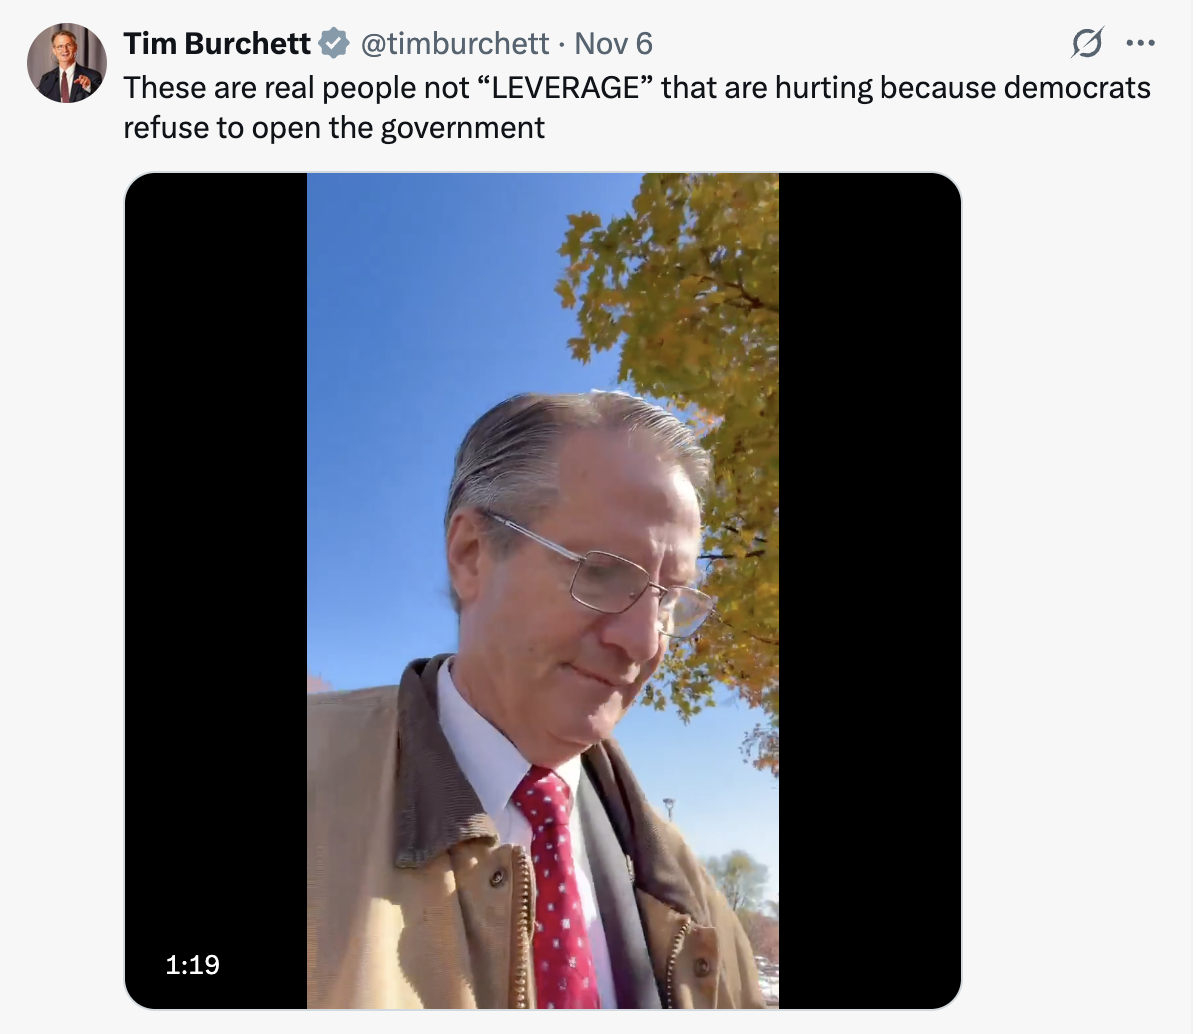Click the Grok slashed-circle icon
The image size is (1196, 1034).
(1086, 43)
